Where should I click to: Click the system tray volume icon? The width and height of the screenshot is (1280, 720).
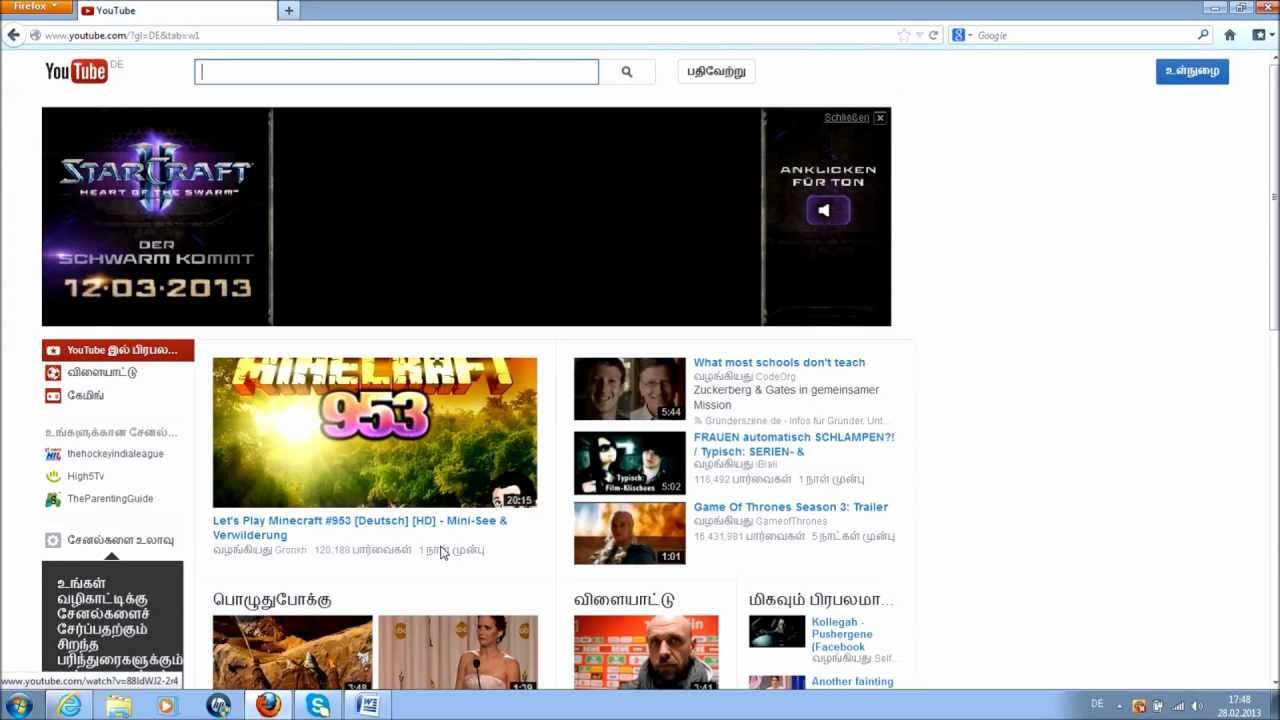[1197, 706]
